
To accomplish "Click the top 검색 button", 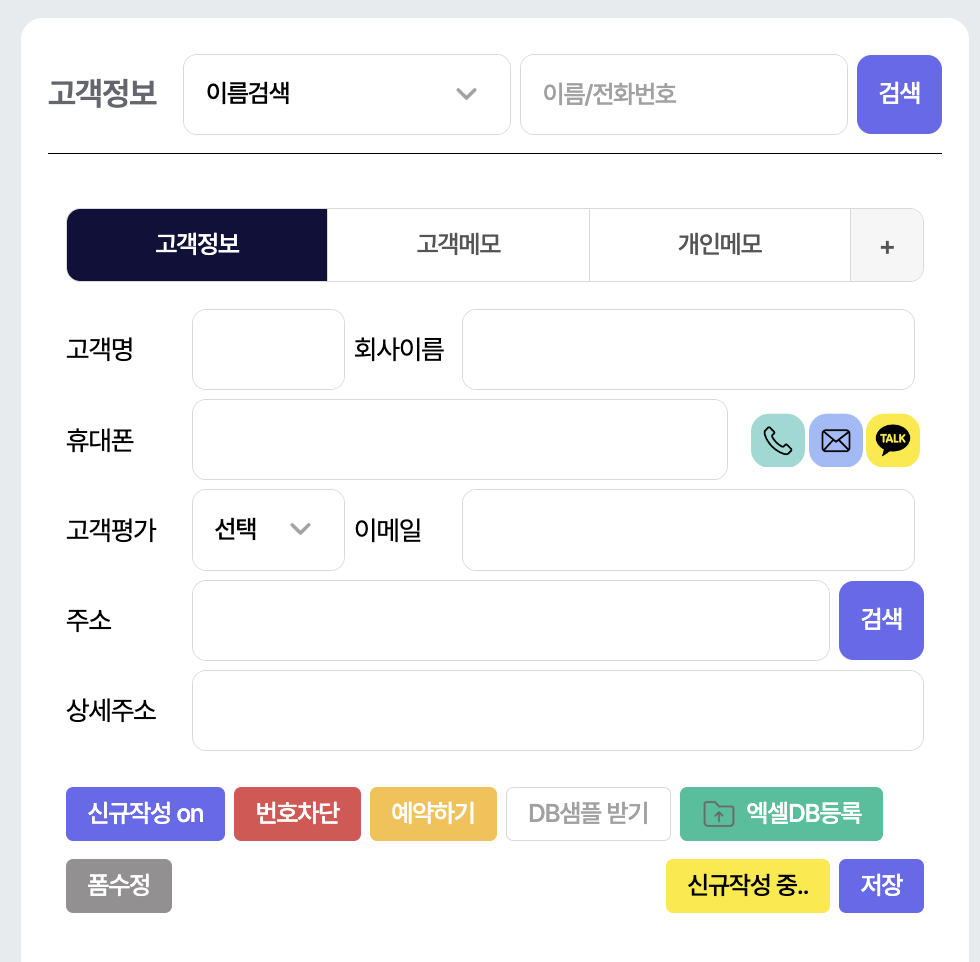I will click(899, 94).
